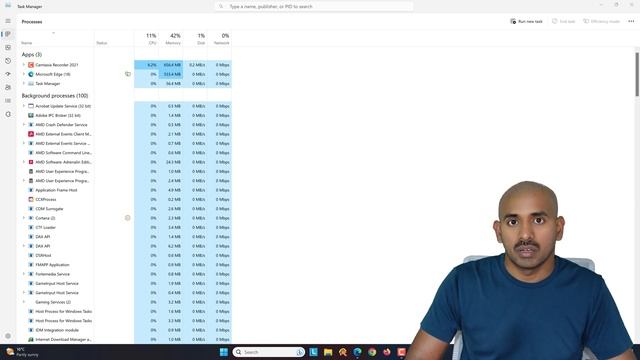This screenshot has width=640, height=360.
Task: Open File Explorer from the taskbar
Action: [328, 352]
